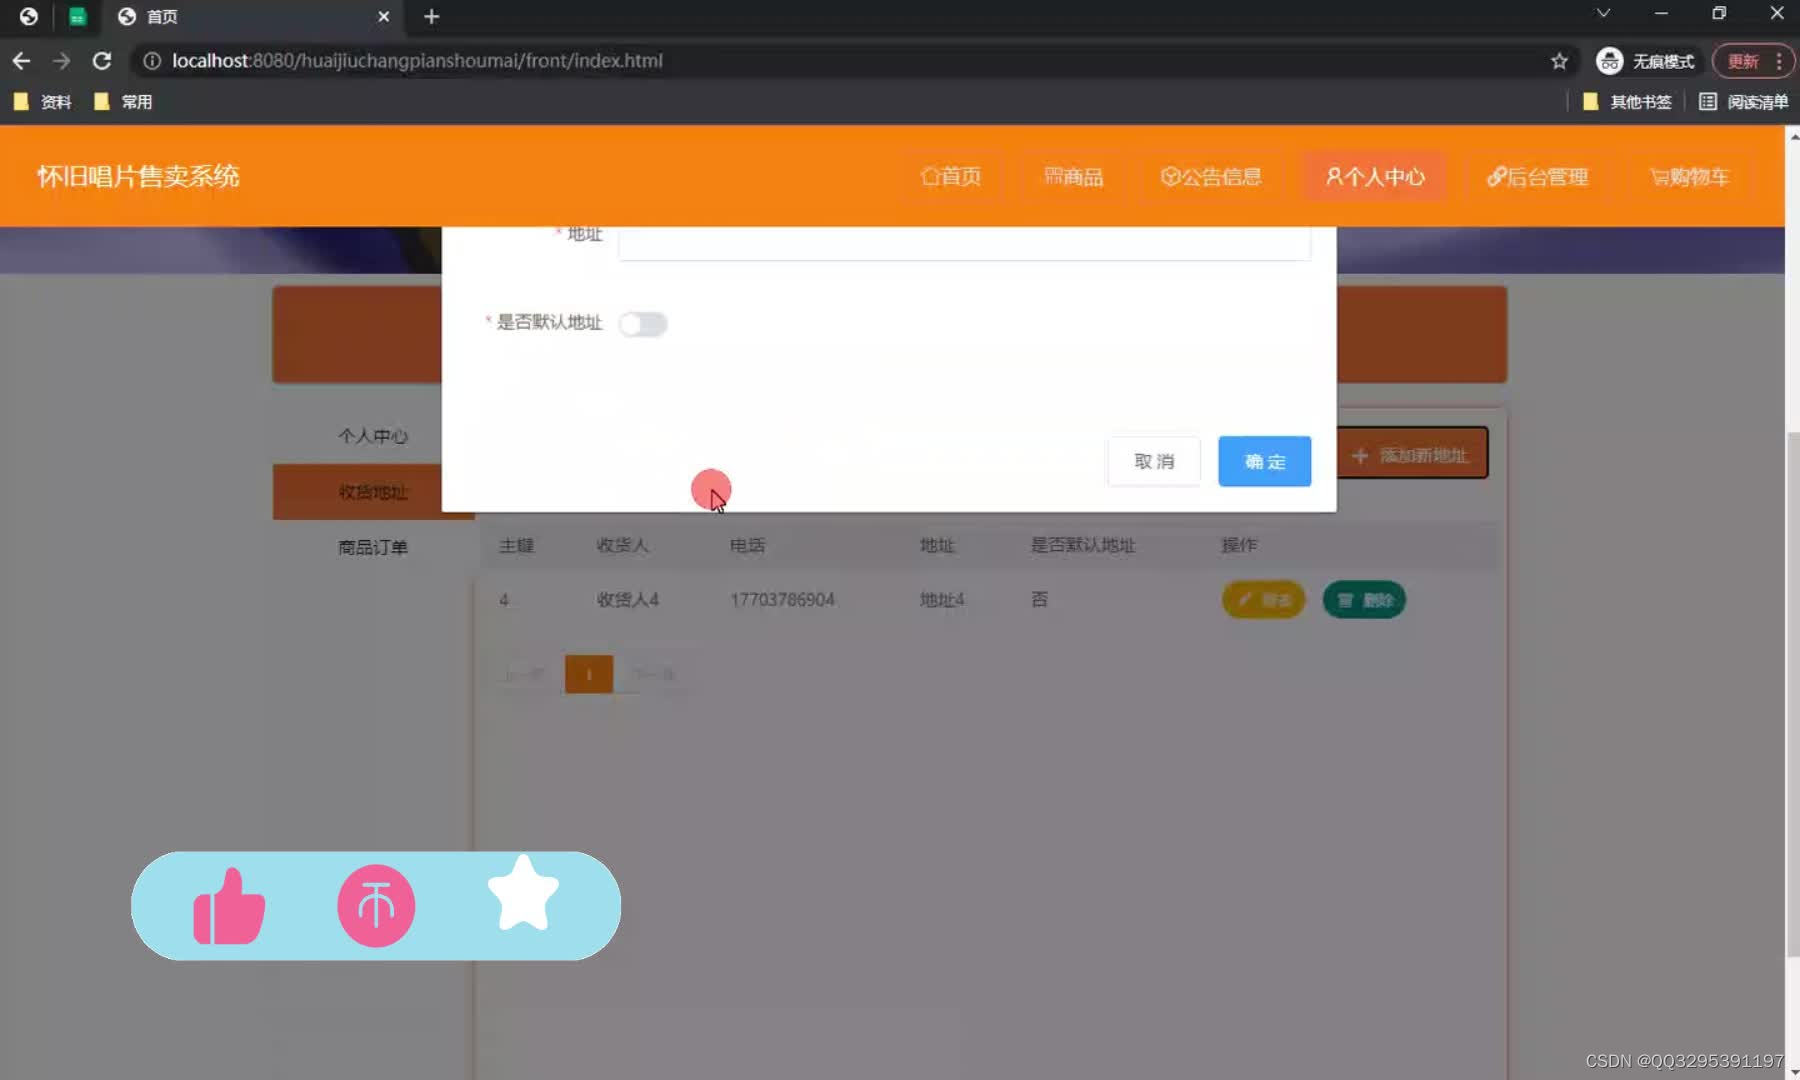
Task: Click the previous page pagination button
Action: pos(524,674)
